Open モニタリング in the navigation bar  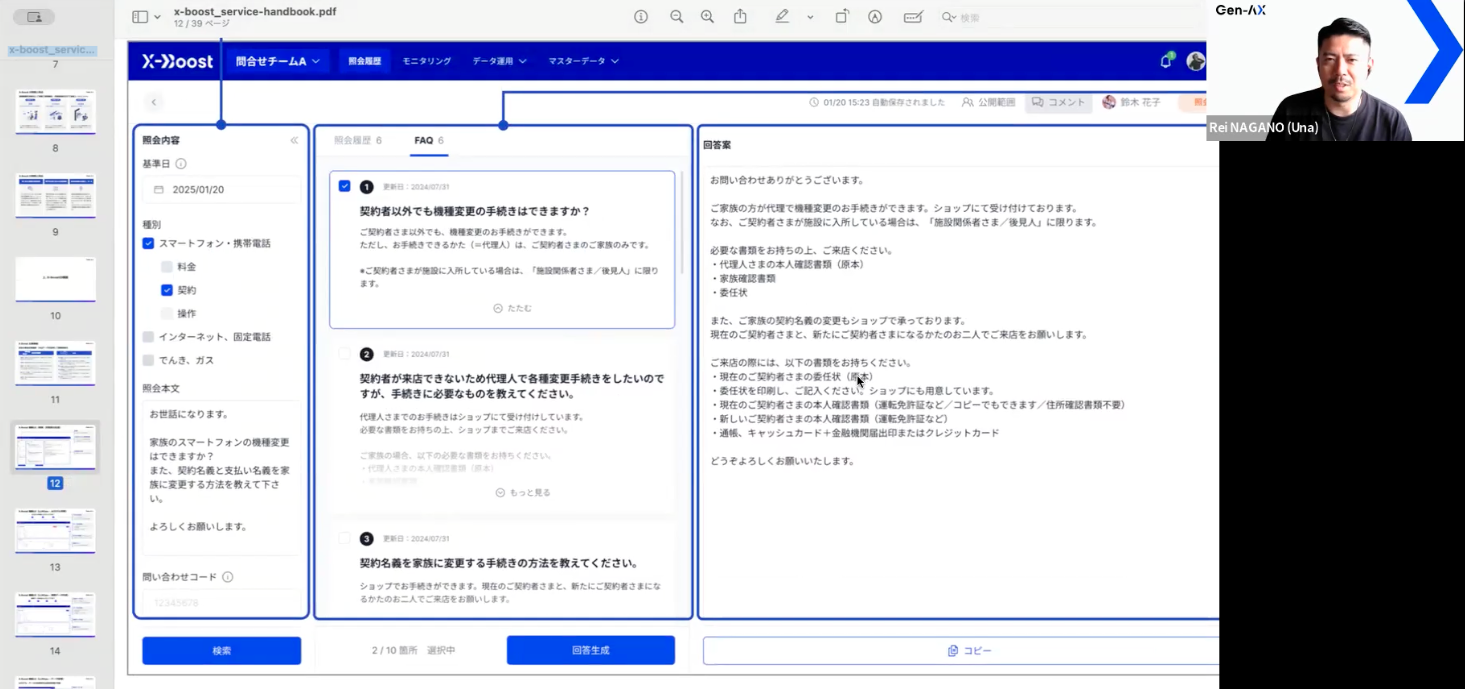pyautogui.click(x=427, y=61)
